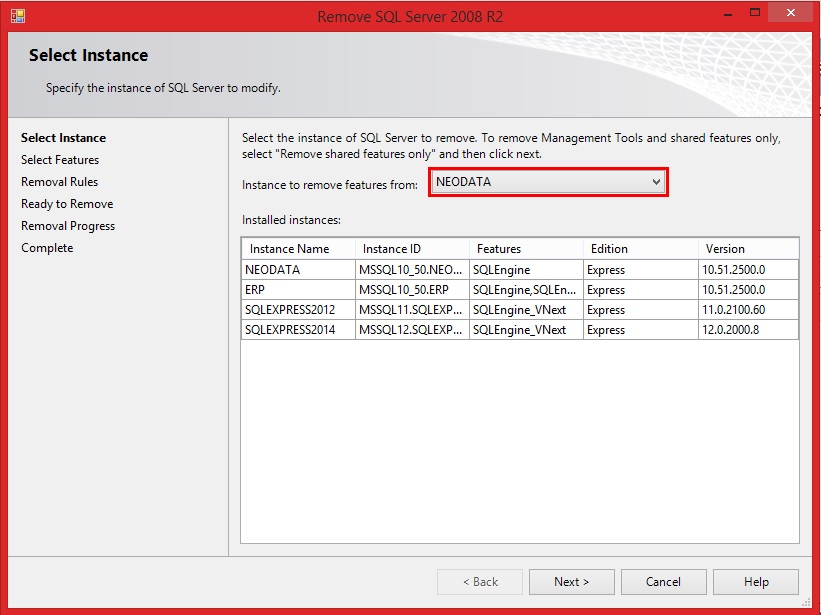Open the instance dropdown arrow next to NEODATA
This screenshot has width=821, height=615.
[x=656, y=182]
